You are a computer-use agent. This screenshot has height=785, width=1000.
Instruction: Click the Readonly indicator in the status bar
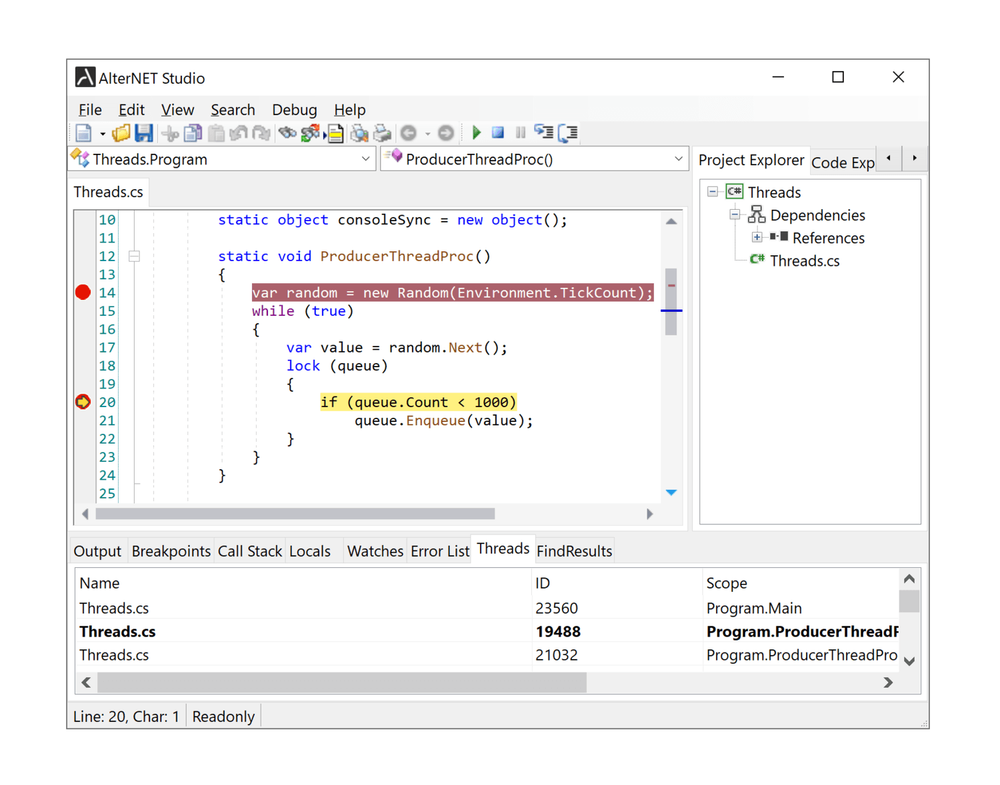pyautogui.click(x=223, y=716)
